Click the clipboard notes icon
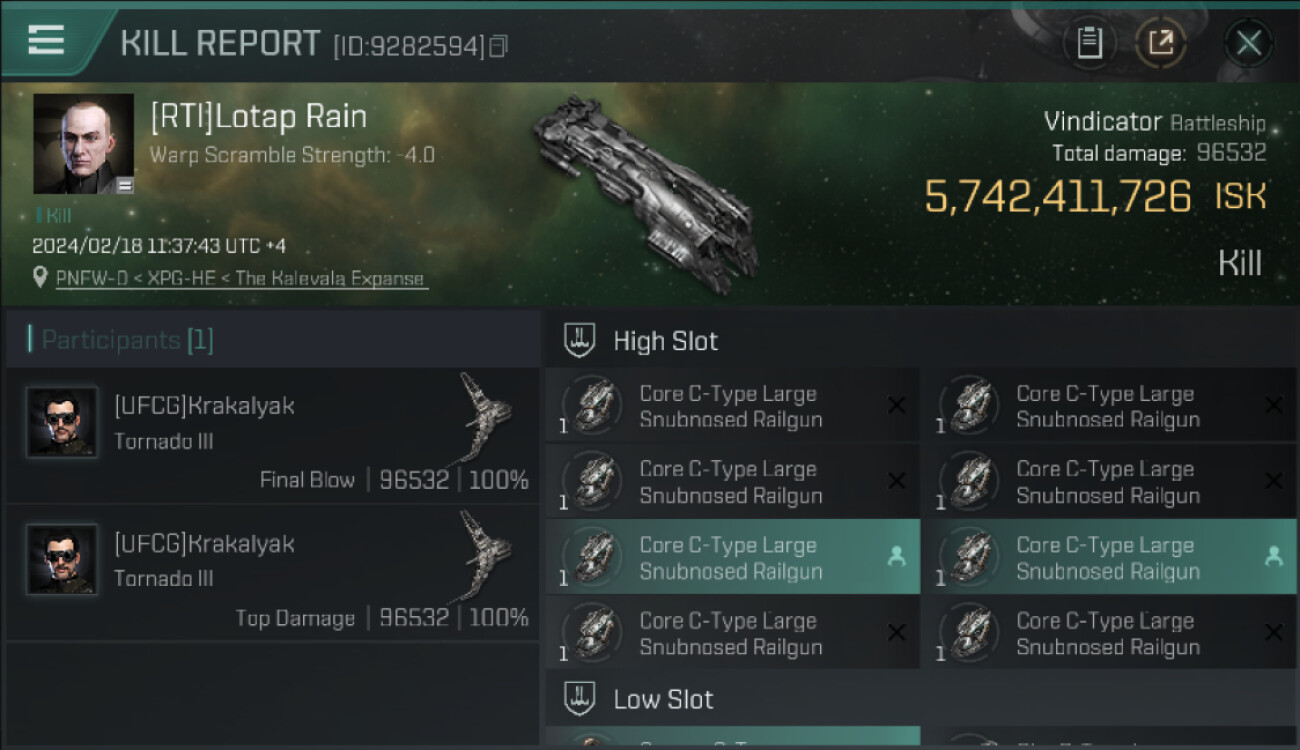 pos(1089,43)
